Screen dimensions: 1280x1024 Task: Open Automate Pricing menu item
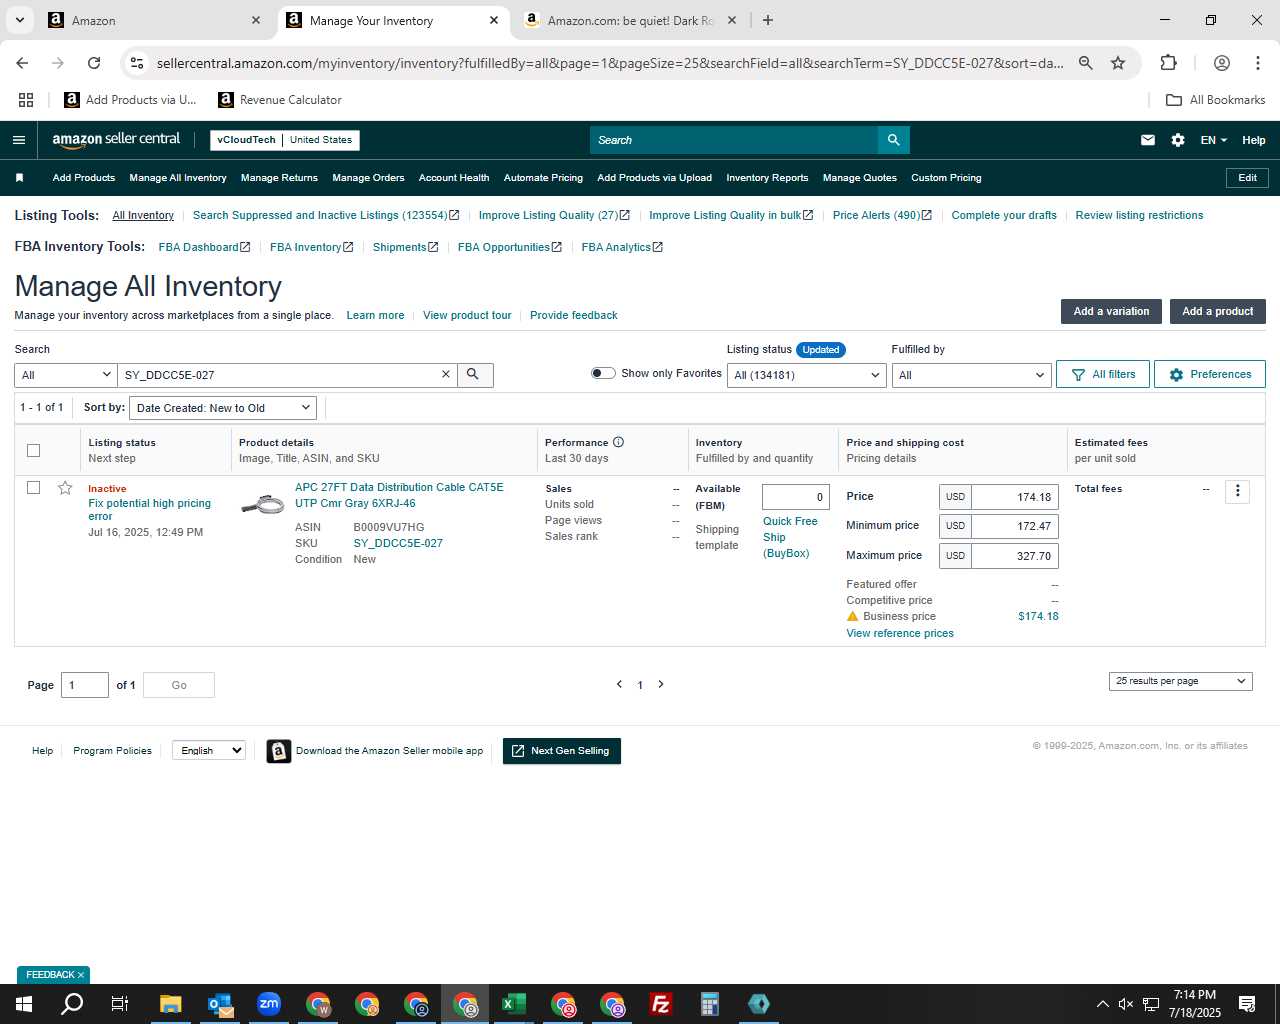543,178
